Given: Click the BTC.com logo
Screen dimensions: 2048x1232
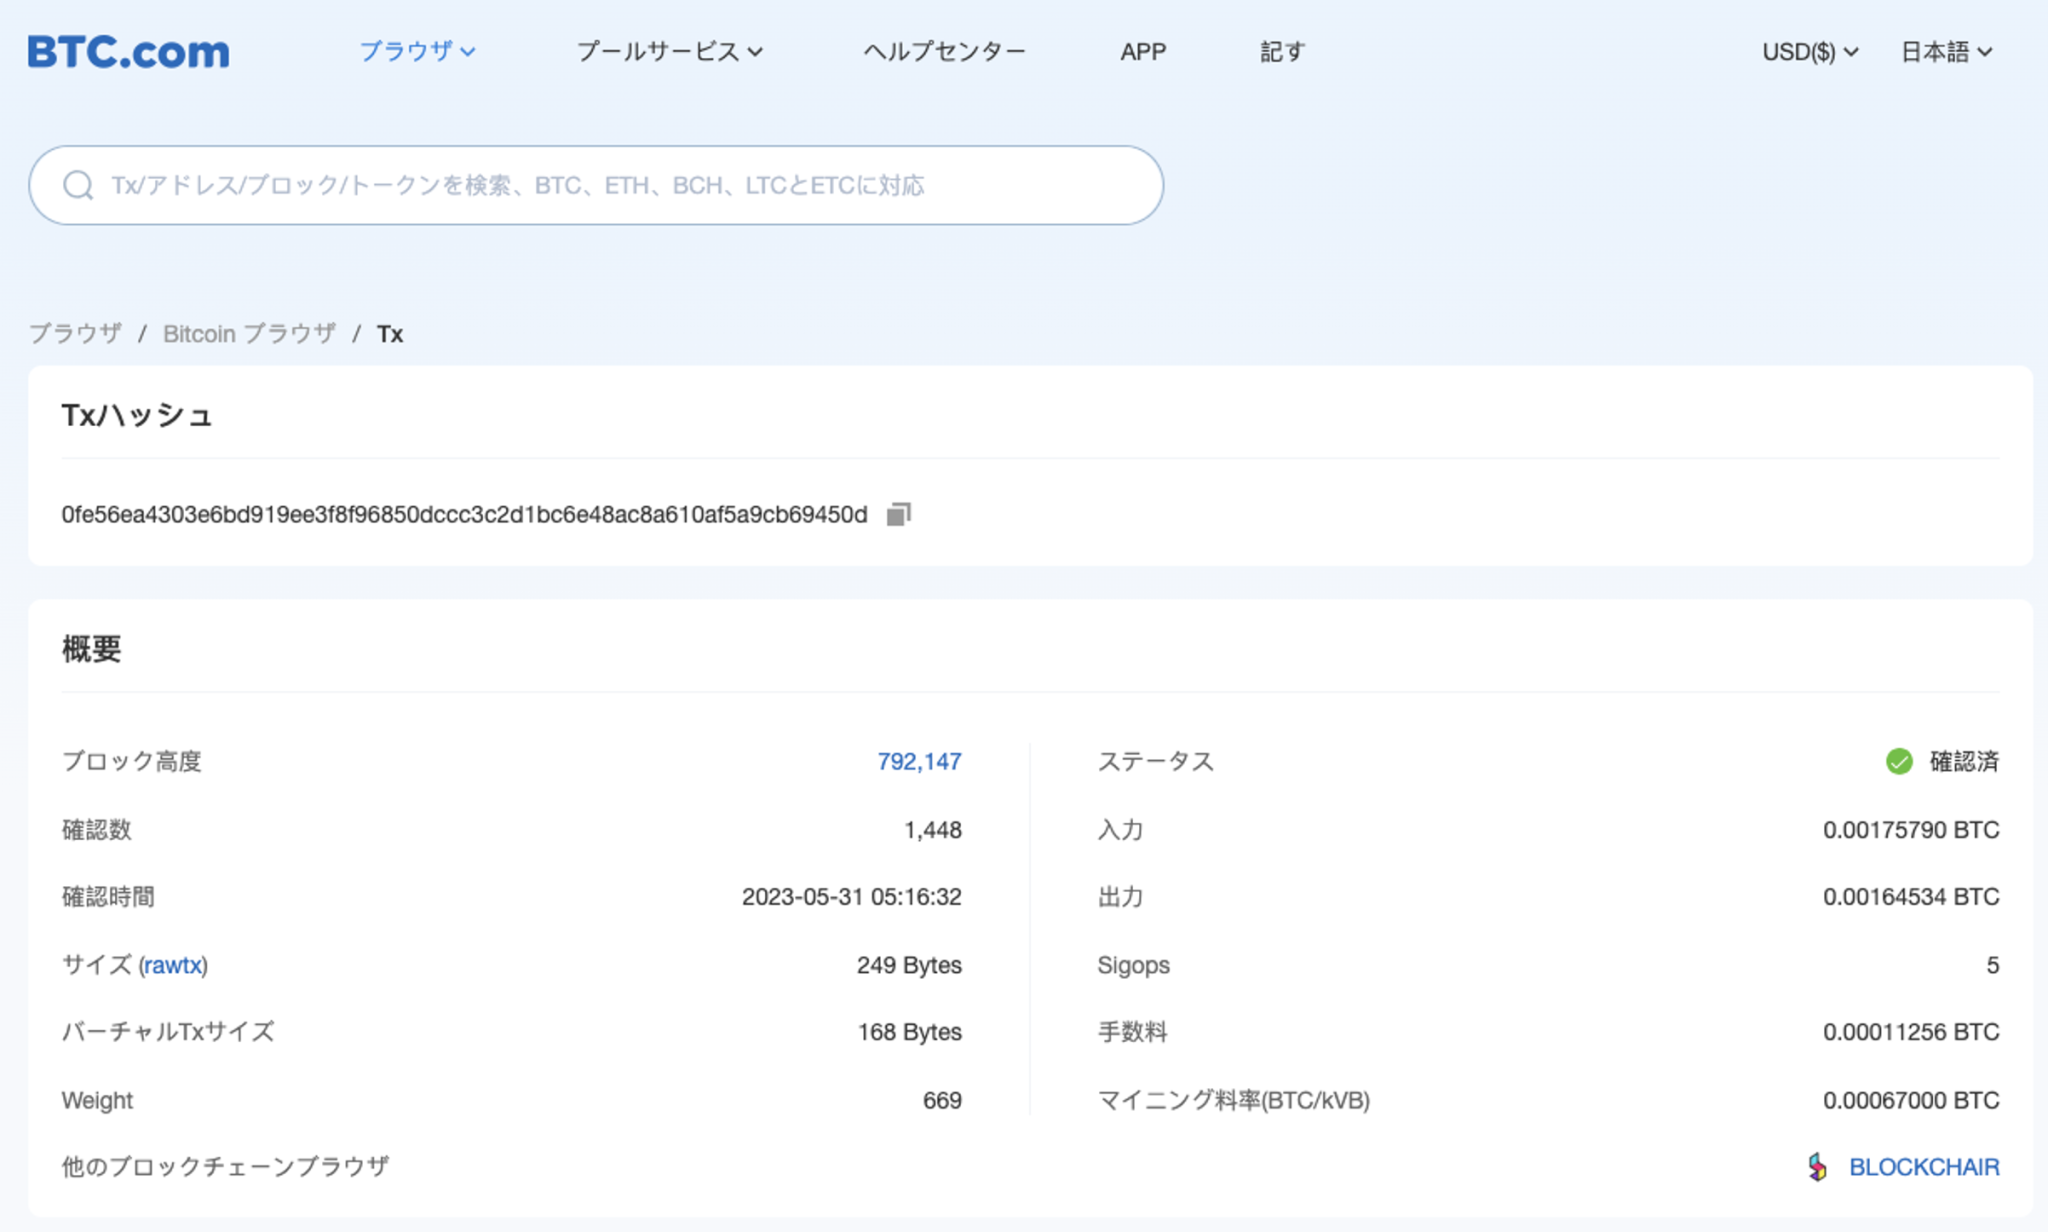Looking at the screenshot, I should click(128, 51).
